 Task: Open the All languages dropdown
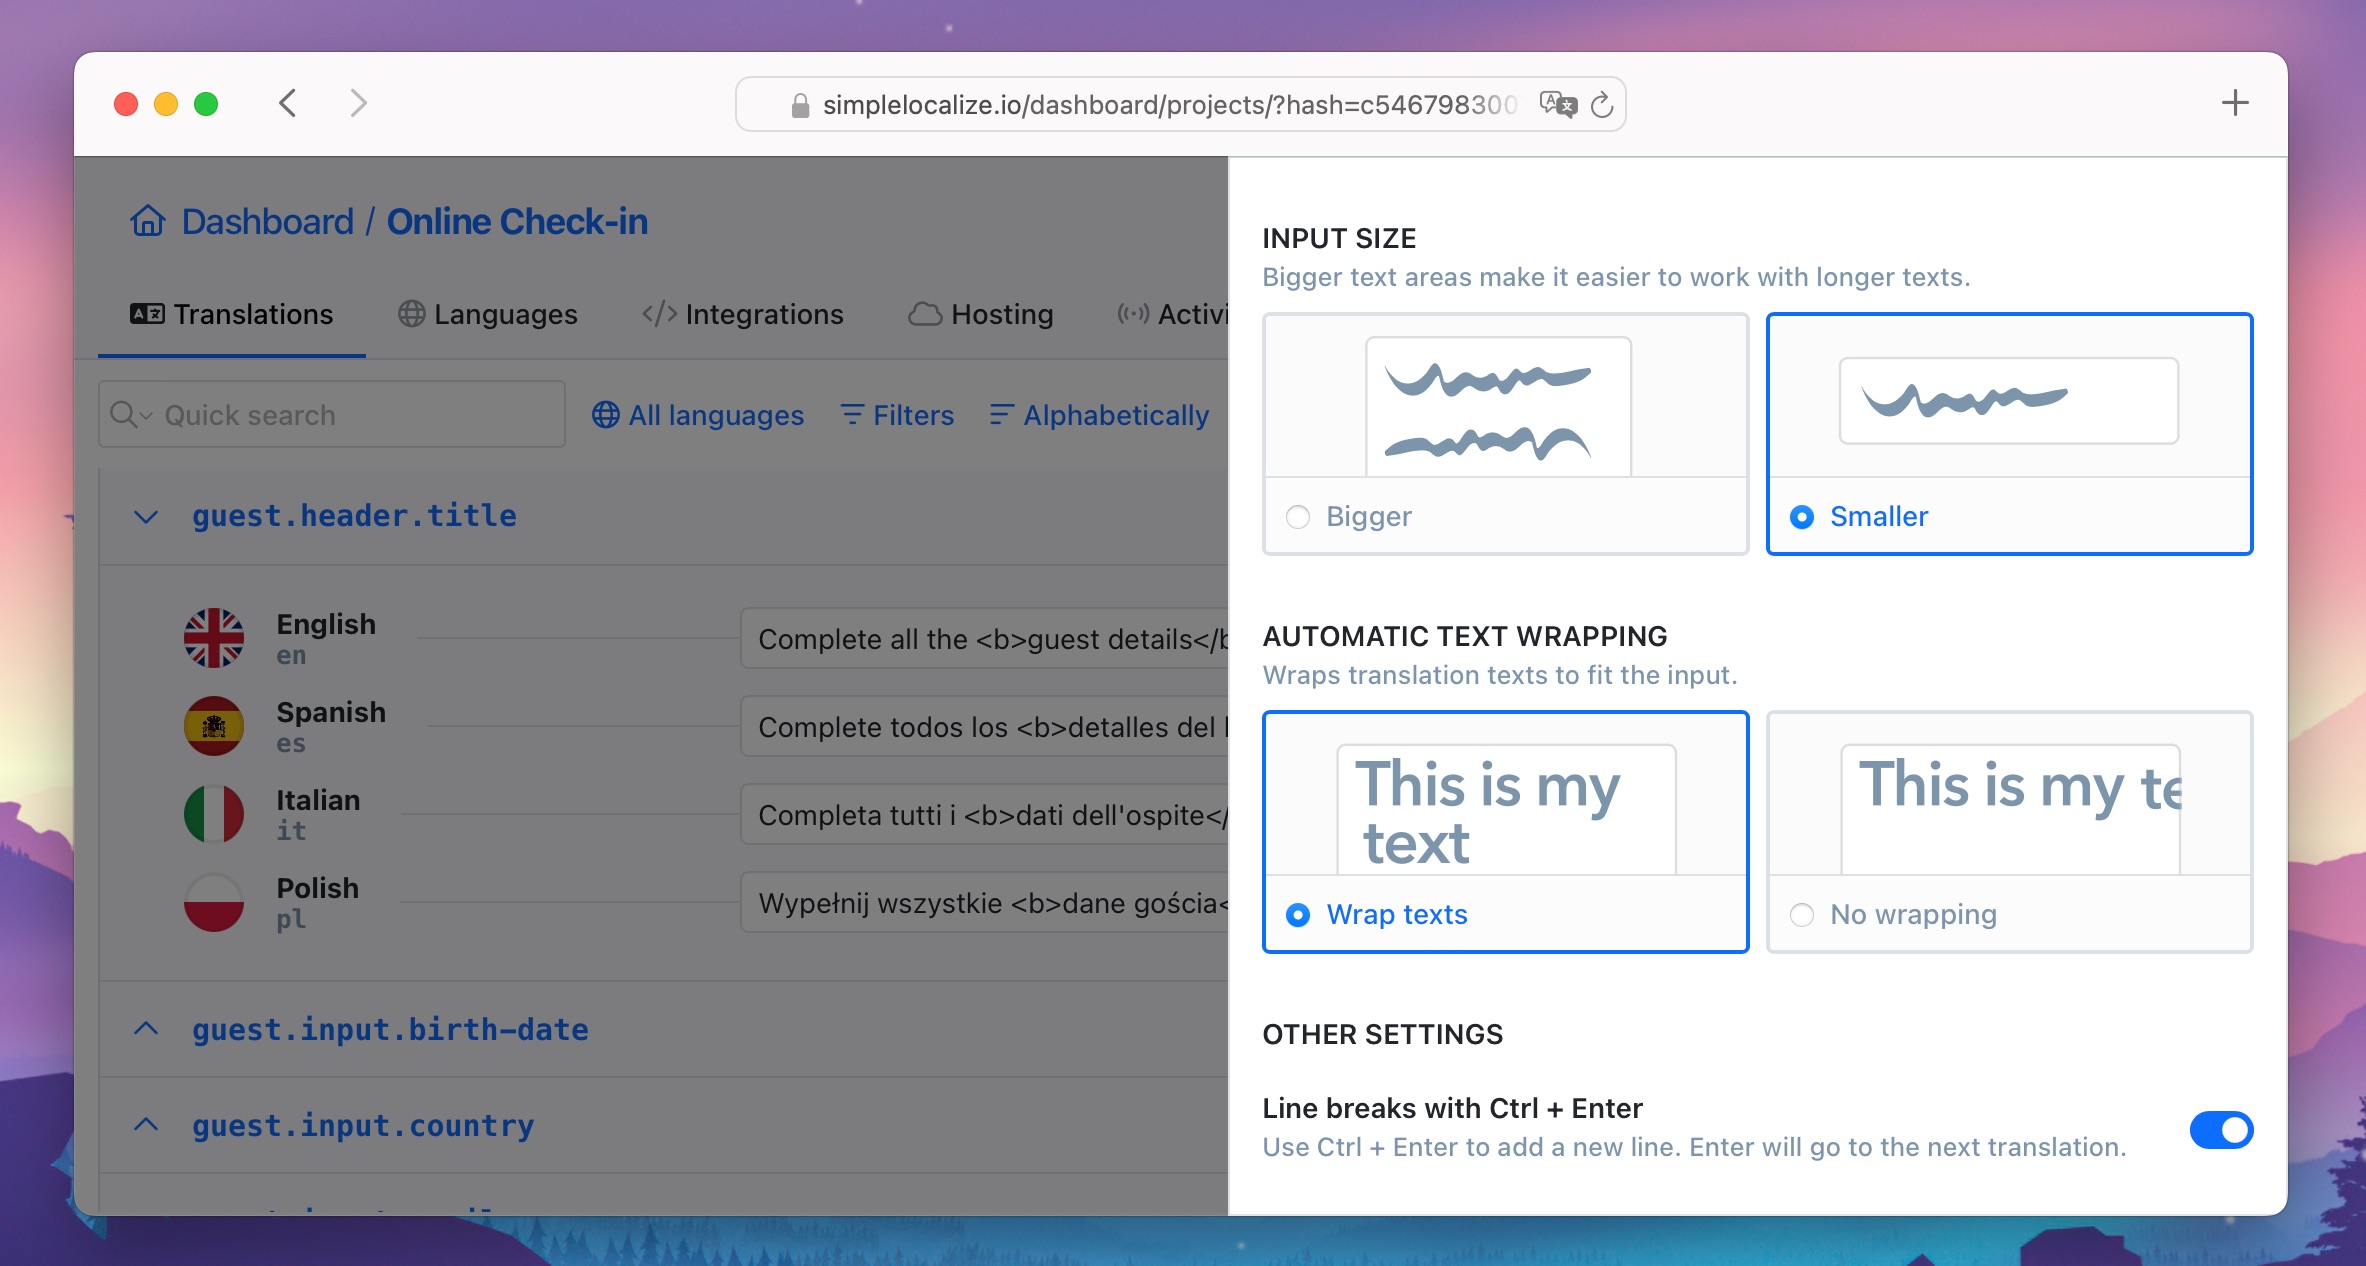[698, 414]
